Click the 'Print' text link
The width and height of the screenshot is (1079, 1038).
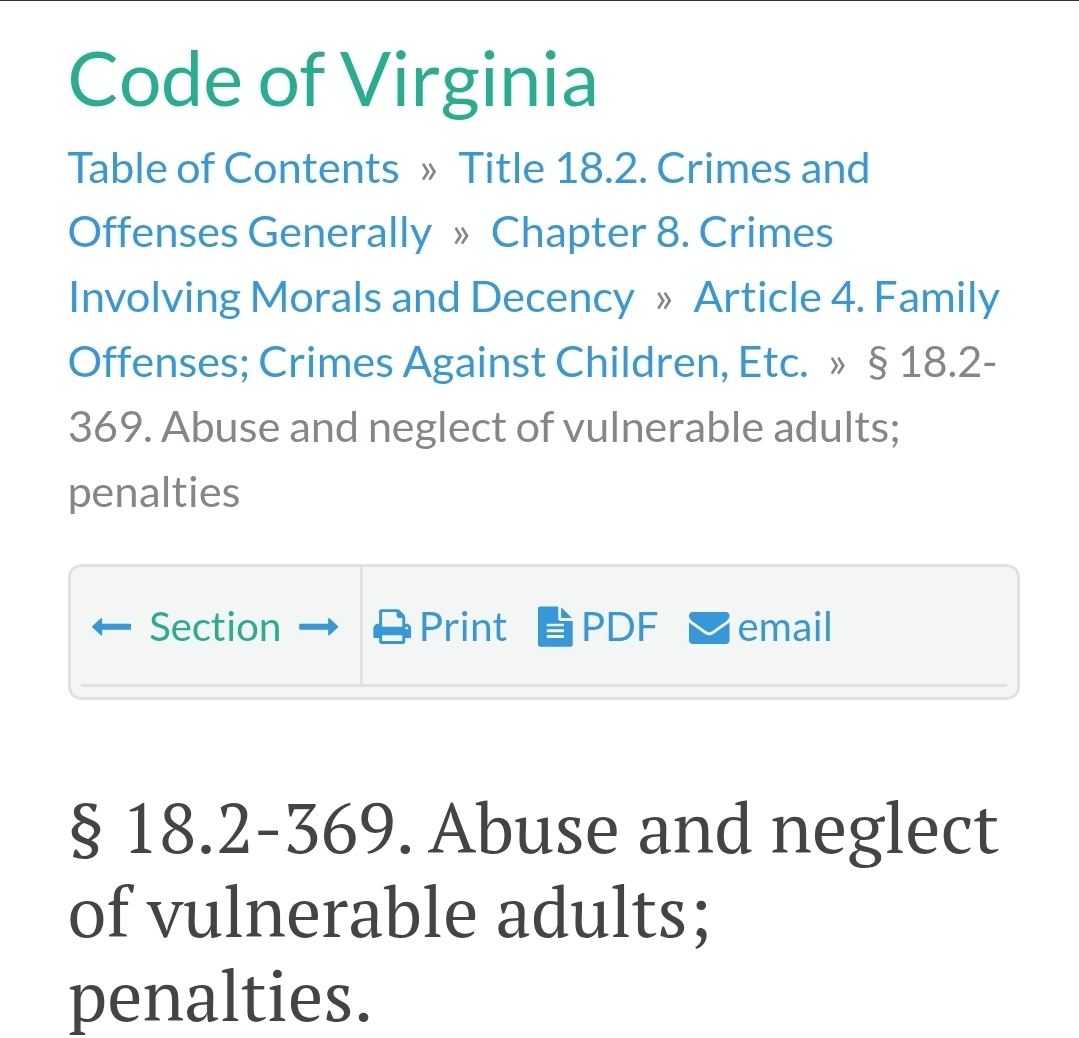[463, 628]
